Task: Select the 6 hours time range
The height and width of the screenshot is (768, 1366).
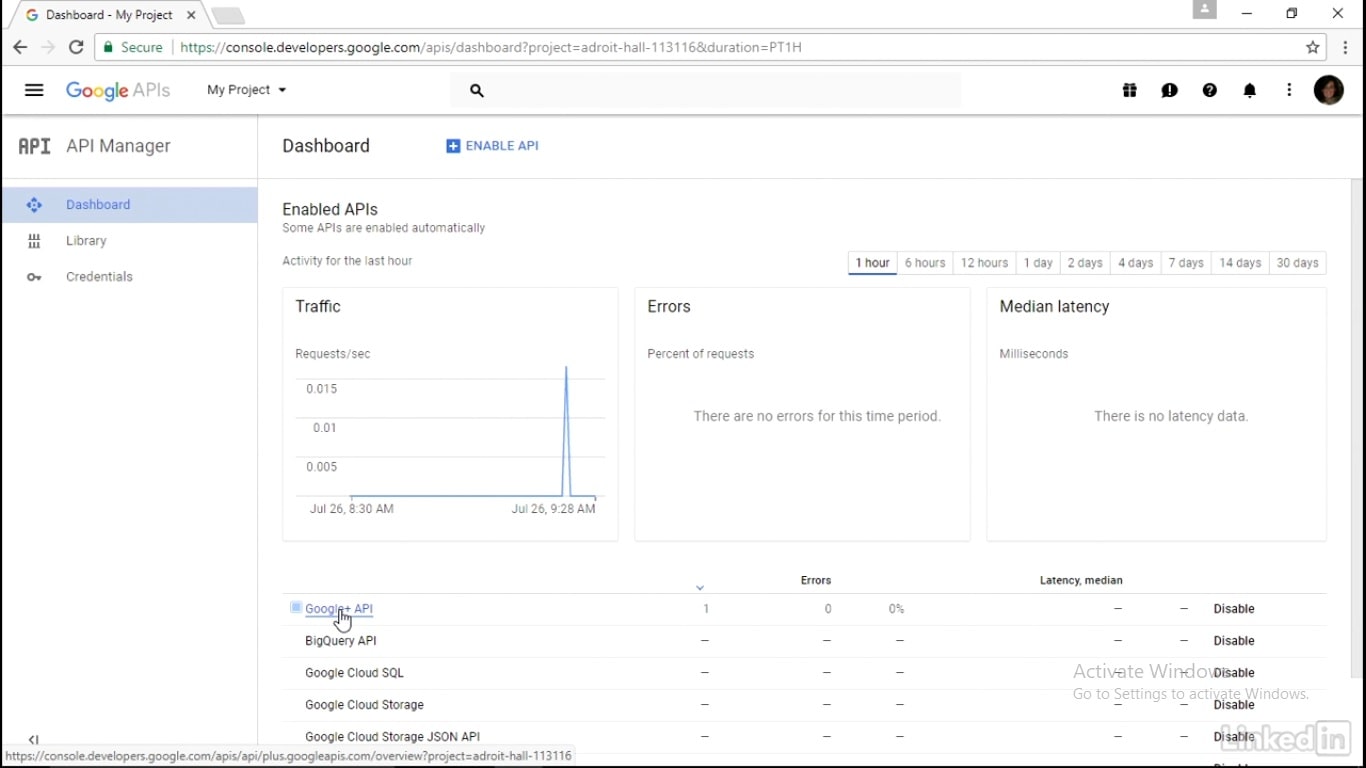Action: click(925, 263)
